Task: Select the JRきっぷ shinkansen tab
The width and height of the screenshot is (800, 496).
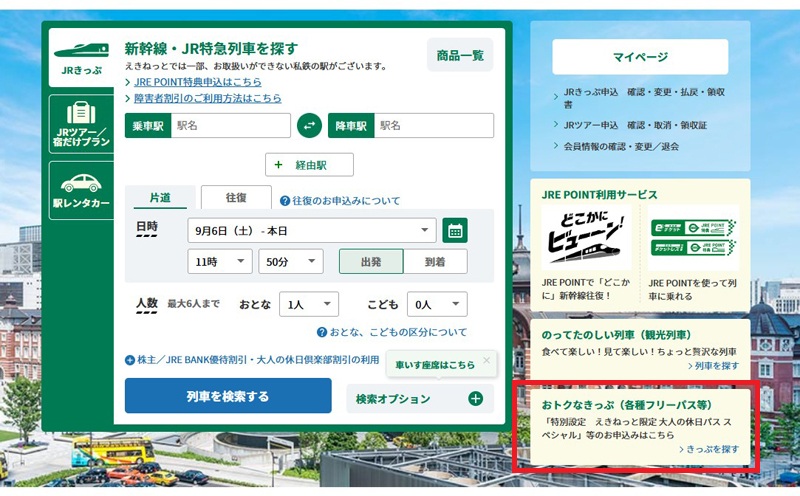Action: point(81,58)
